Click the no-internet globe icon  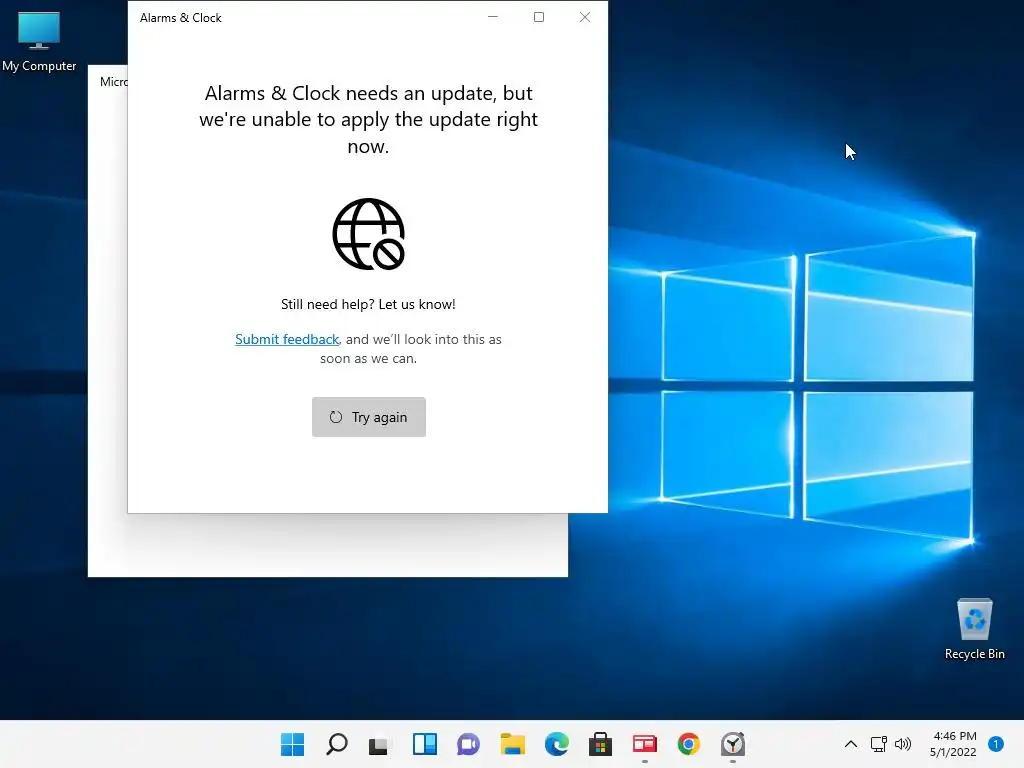(x=368, y=234)
